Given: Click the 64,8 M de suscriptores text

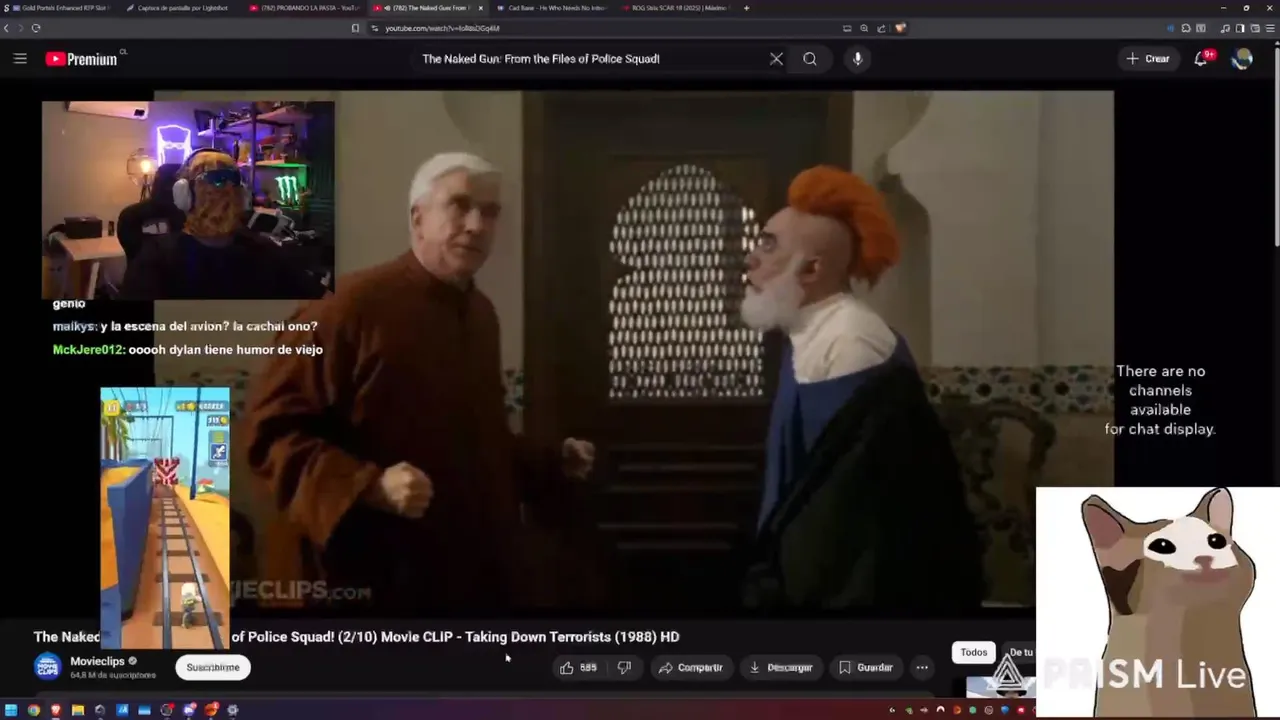Looking at the screenshot, I should point(113,675).
